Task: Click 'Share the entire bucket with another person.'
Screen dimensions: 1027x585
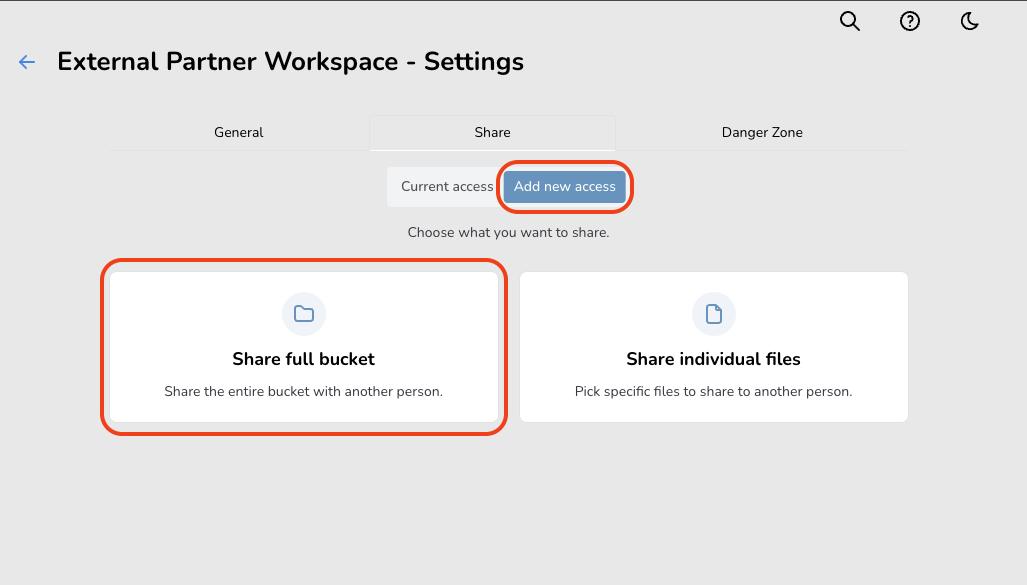Action: pos(304,392)
